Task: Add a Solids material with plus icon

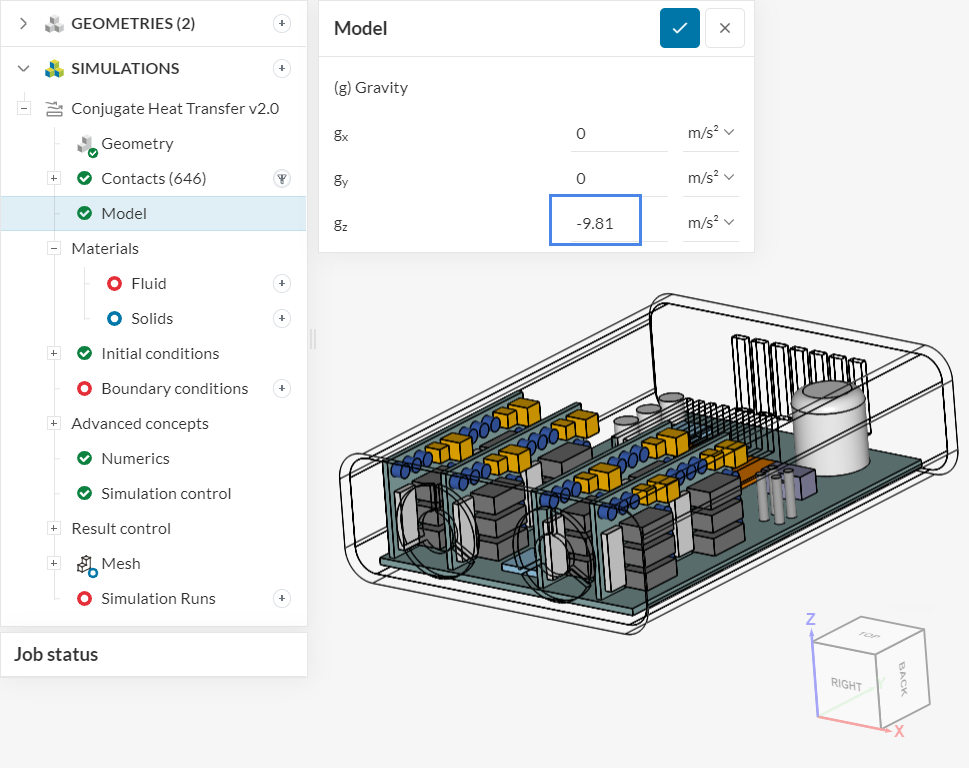Action: click(x=282, y=319)
